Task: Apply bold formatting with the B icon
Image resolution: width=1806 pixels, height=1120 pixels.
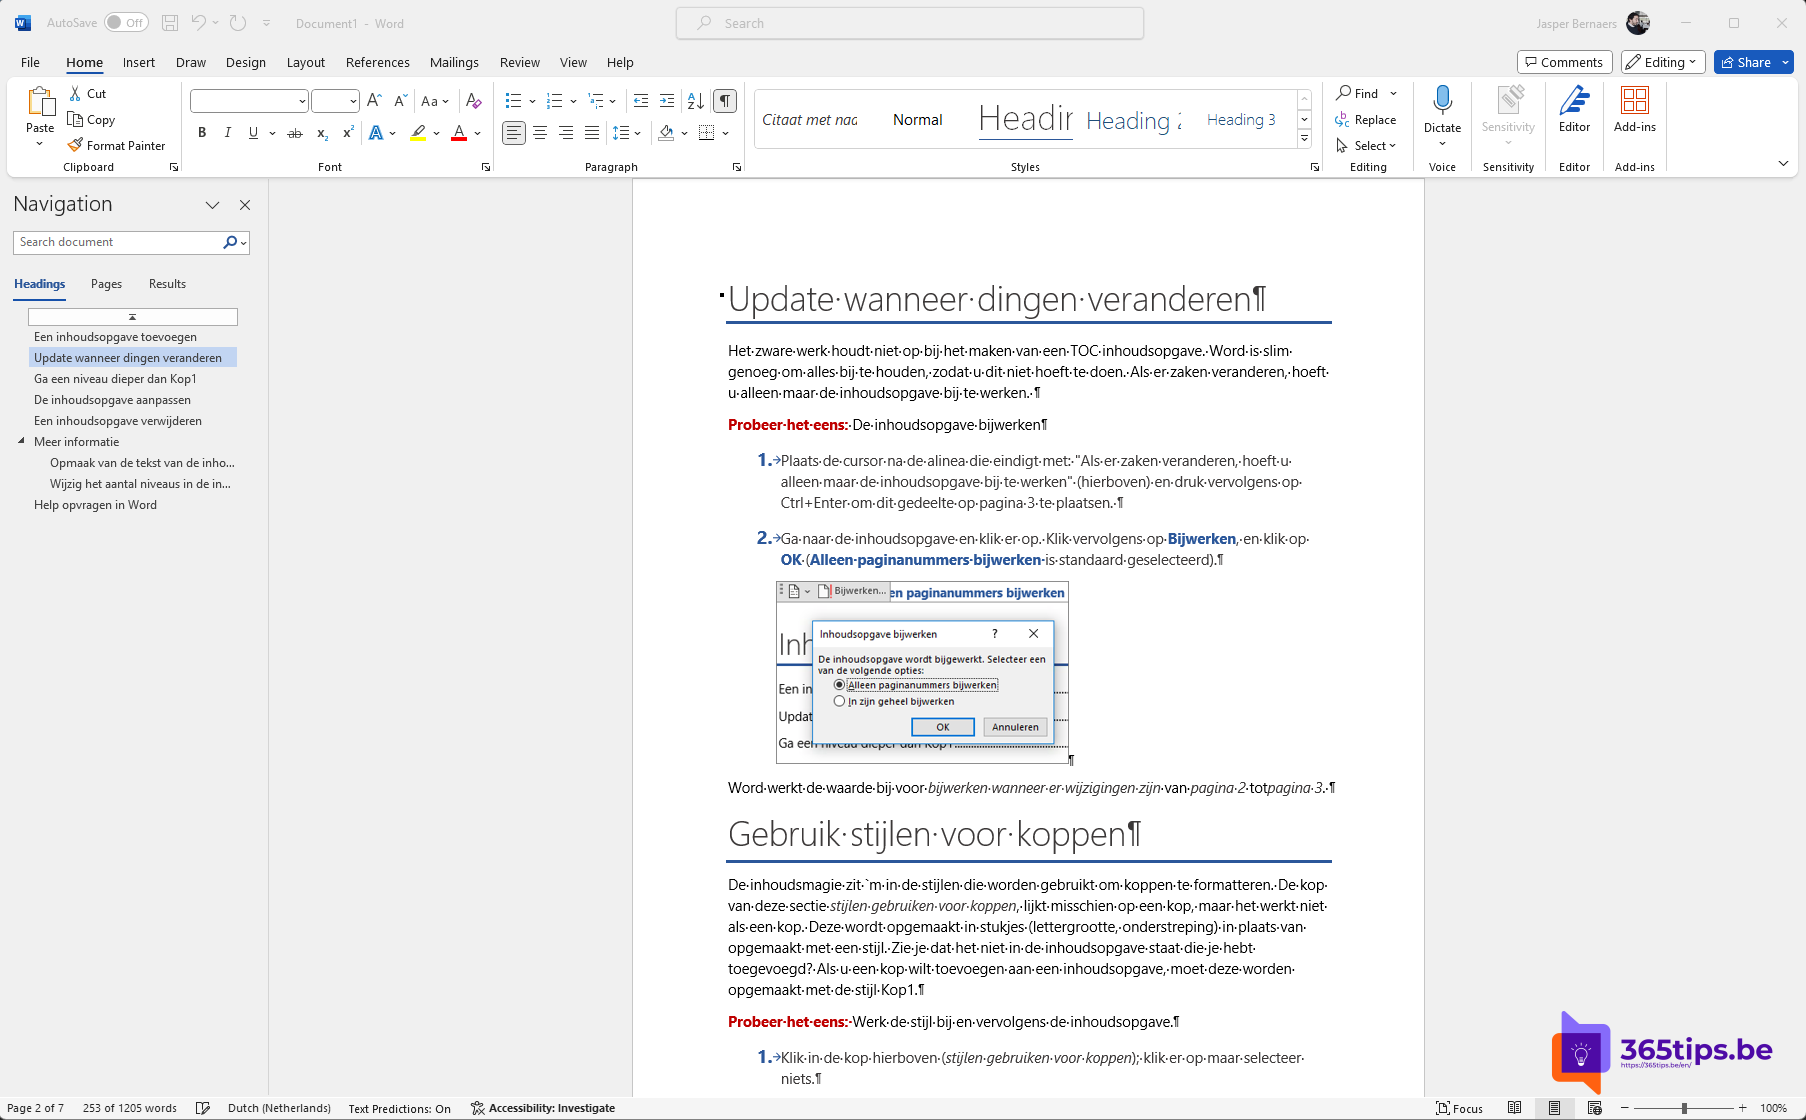Action: (x=202, y=133)
